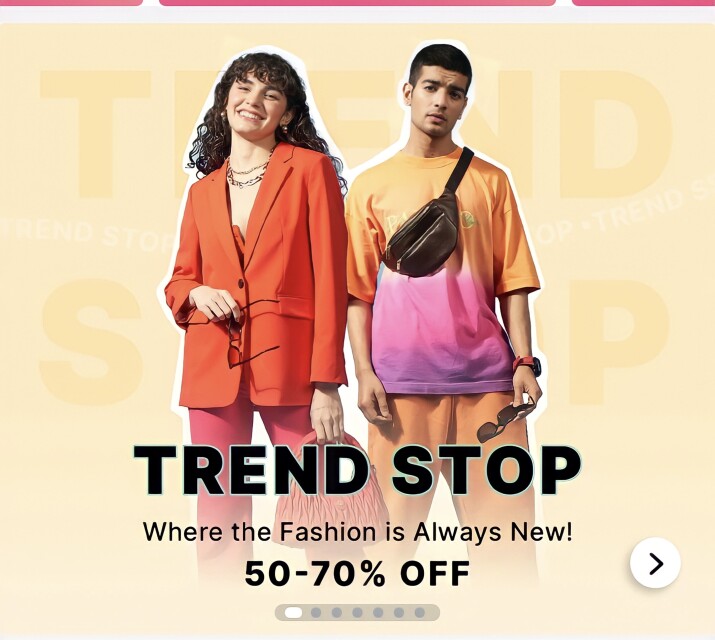This screenshot has height=640, width=715.
Task: Advance the carousel with the right arrow
Action: coord(655,563)
